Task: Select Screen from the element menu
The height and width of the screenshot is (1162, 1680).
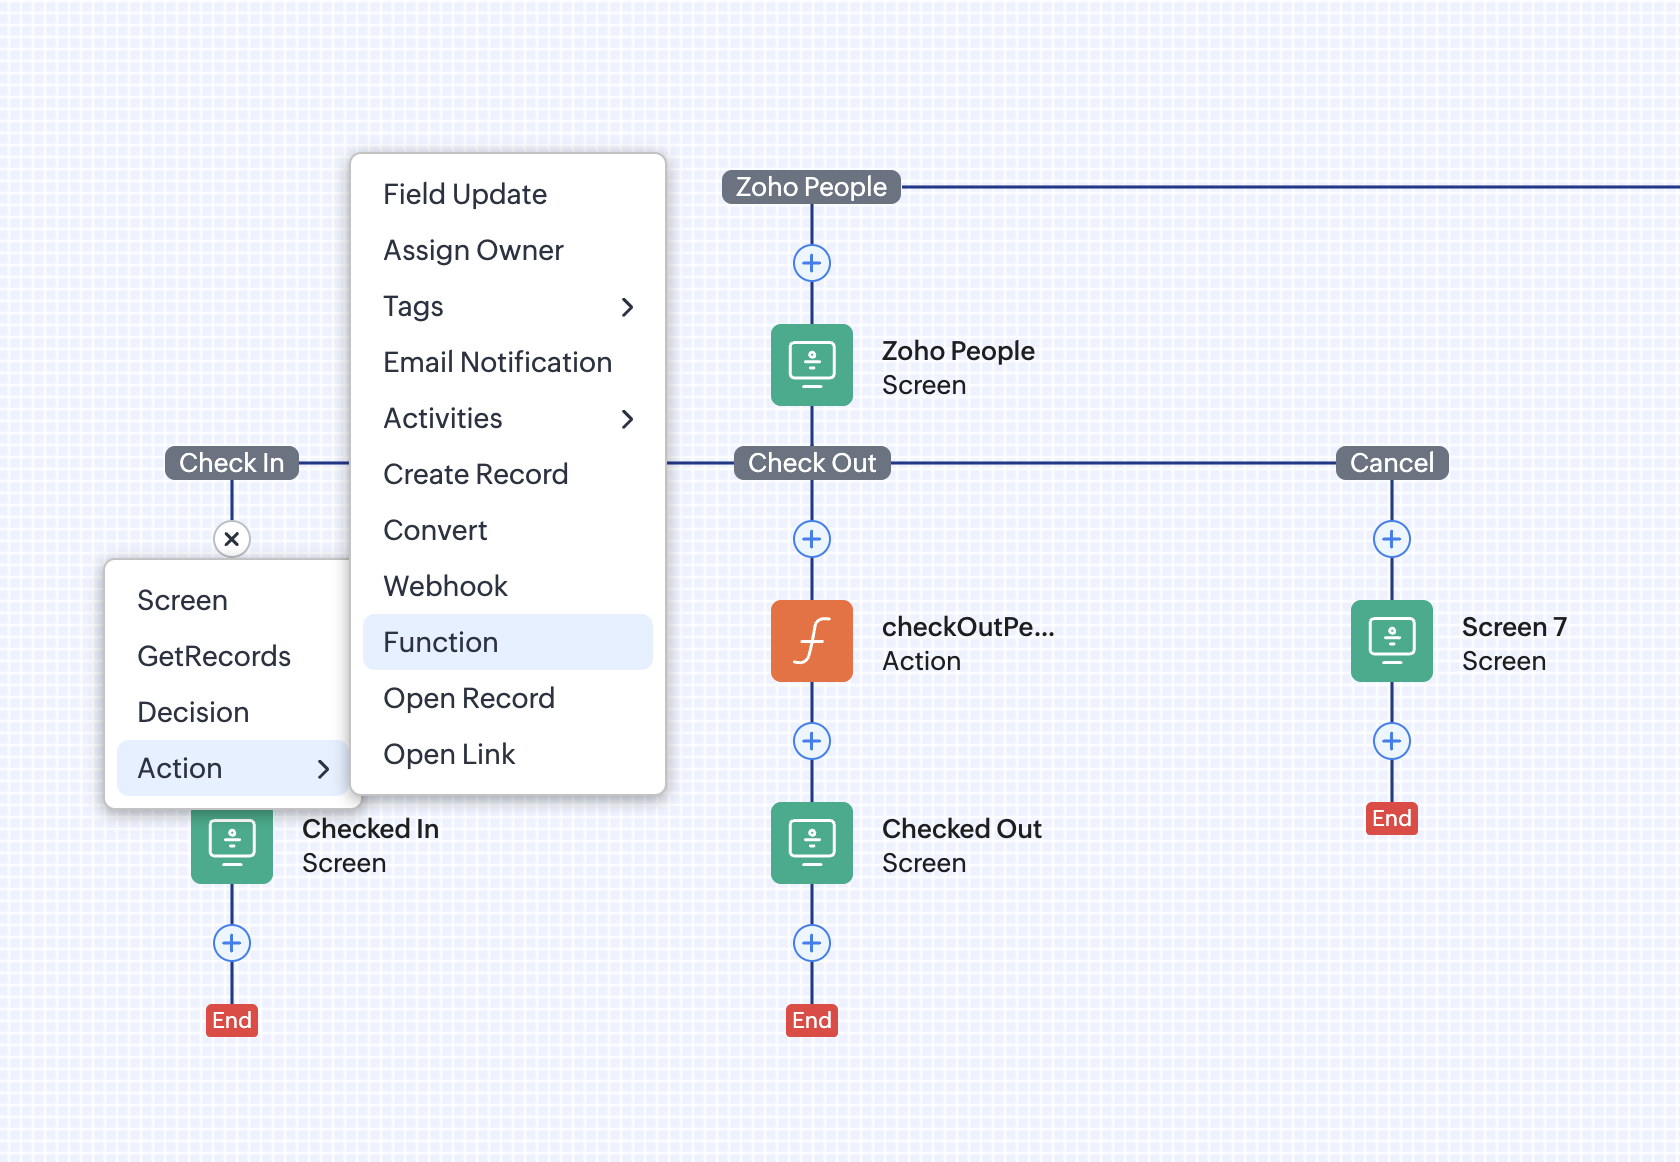Action: [x=232, y=600]
